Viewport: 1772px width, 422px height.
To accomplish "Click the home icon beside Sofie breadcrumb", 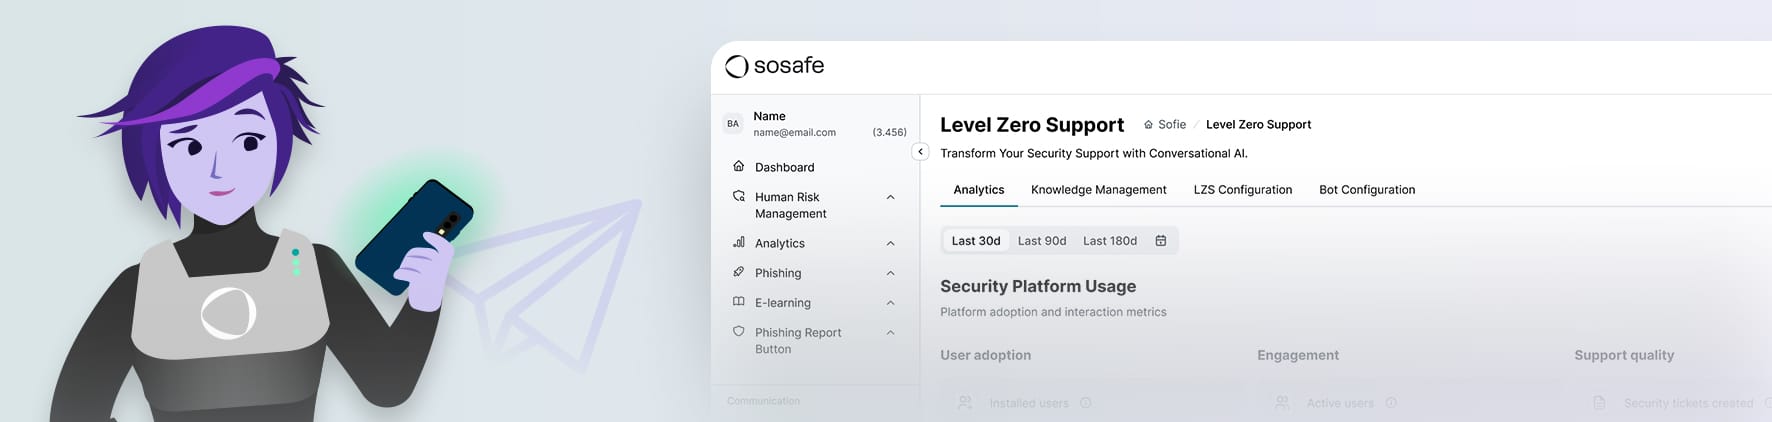I will (x=1148, y=125).
